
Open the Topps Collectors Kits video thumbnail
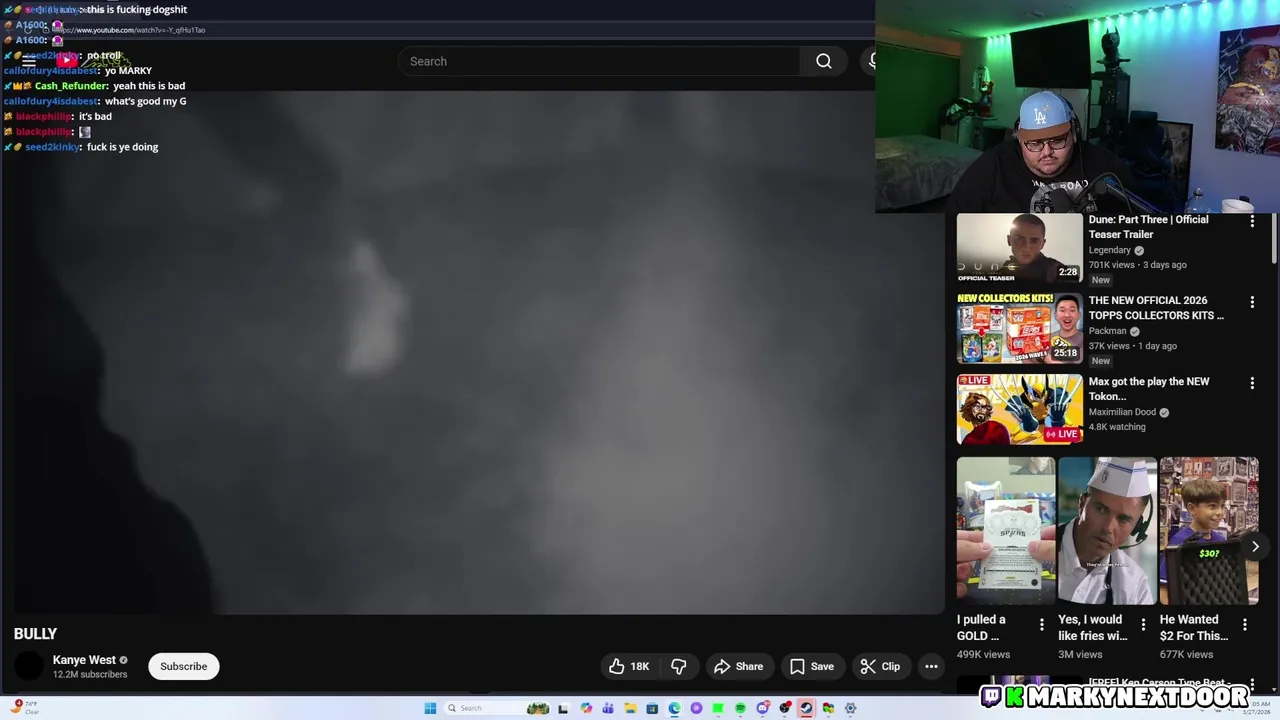pyautogui.click(x=1019, y=328)
